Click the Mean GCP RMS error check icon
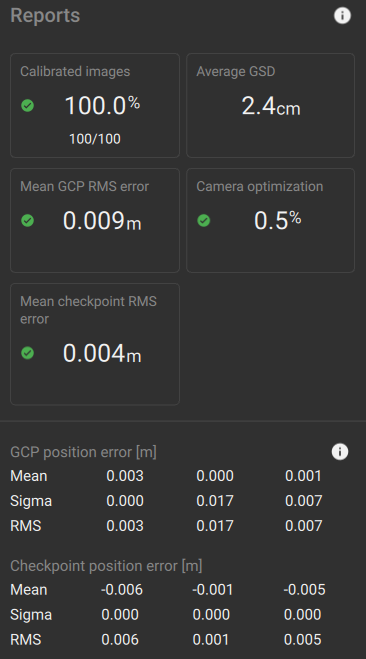 tap(28, 221)
